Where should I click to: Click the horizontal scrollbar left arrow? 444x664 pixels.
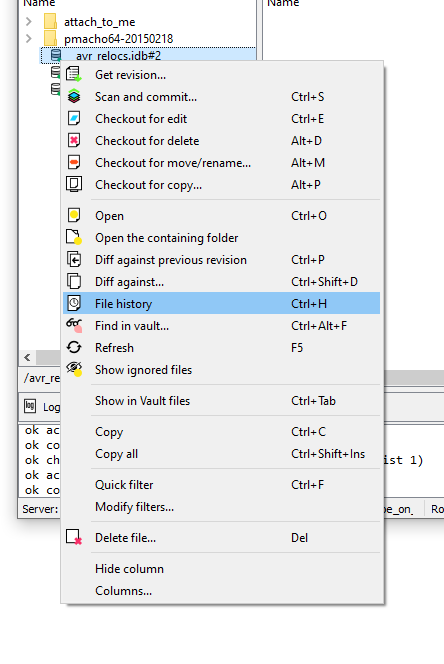(28, 357)
